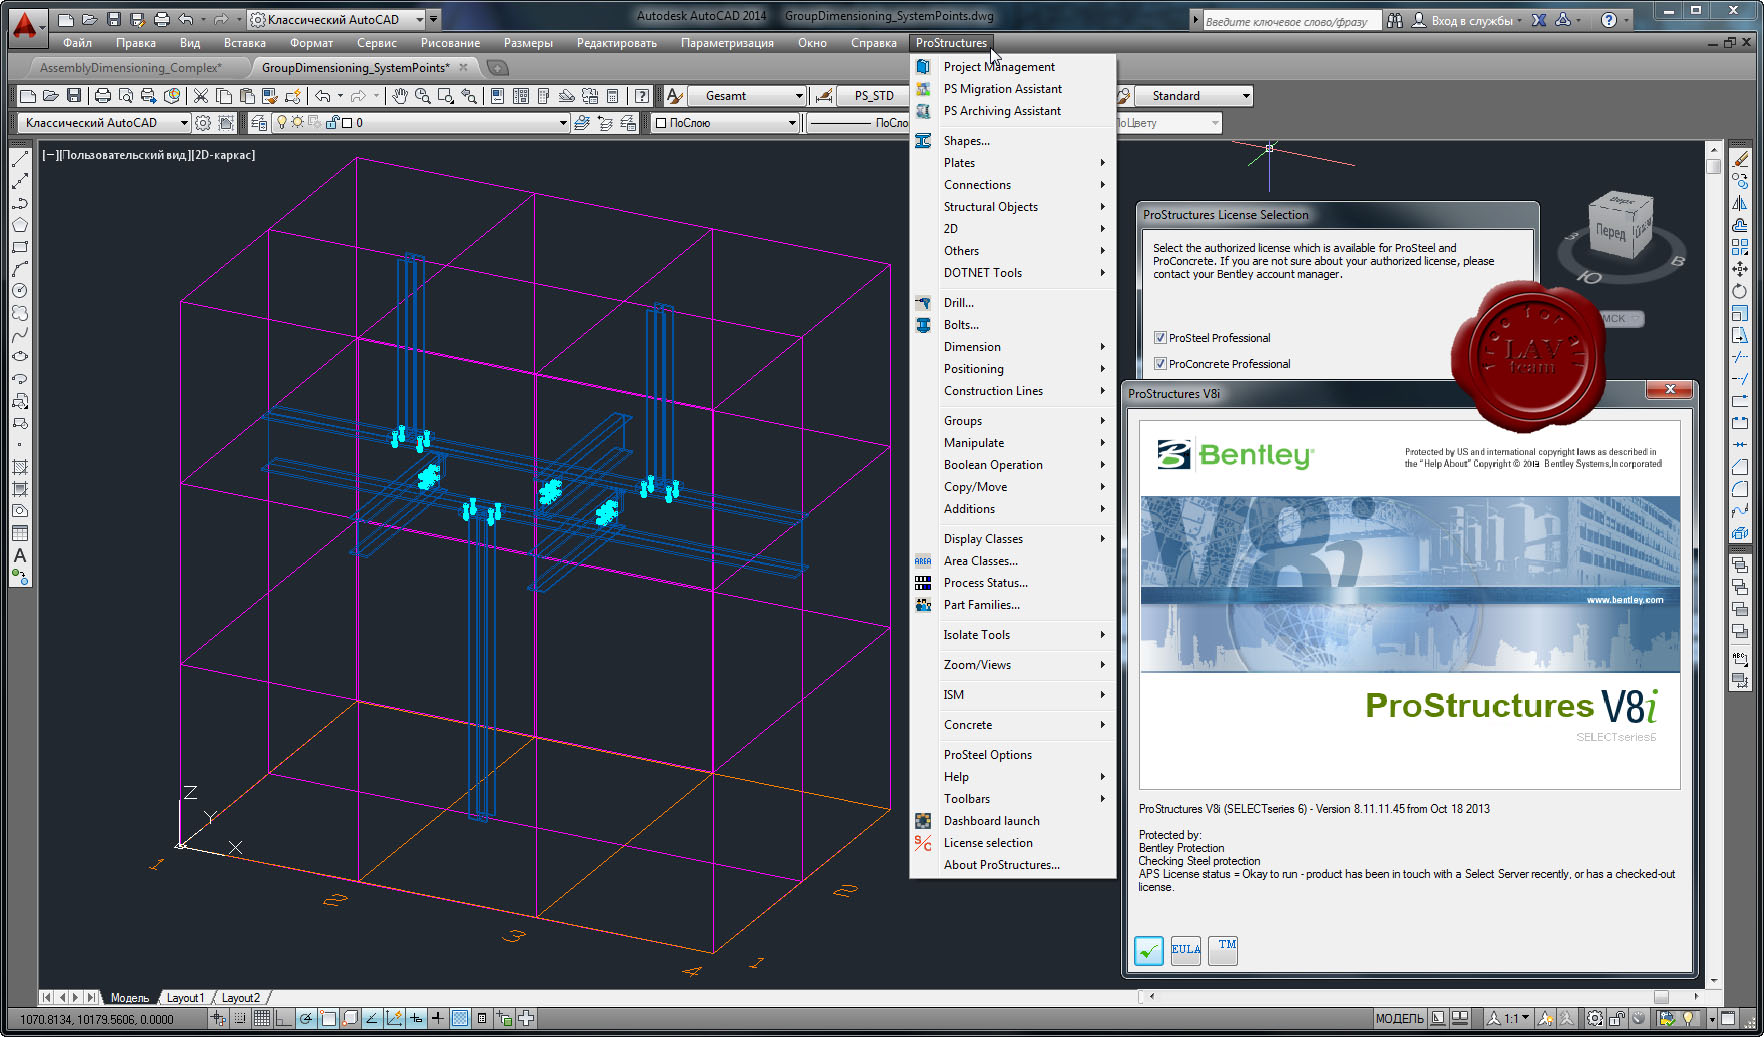The height and width of the screenshot is (1037, 1764).
Task: Switch to the Layout1 tab
Action: point(185,998)
